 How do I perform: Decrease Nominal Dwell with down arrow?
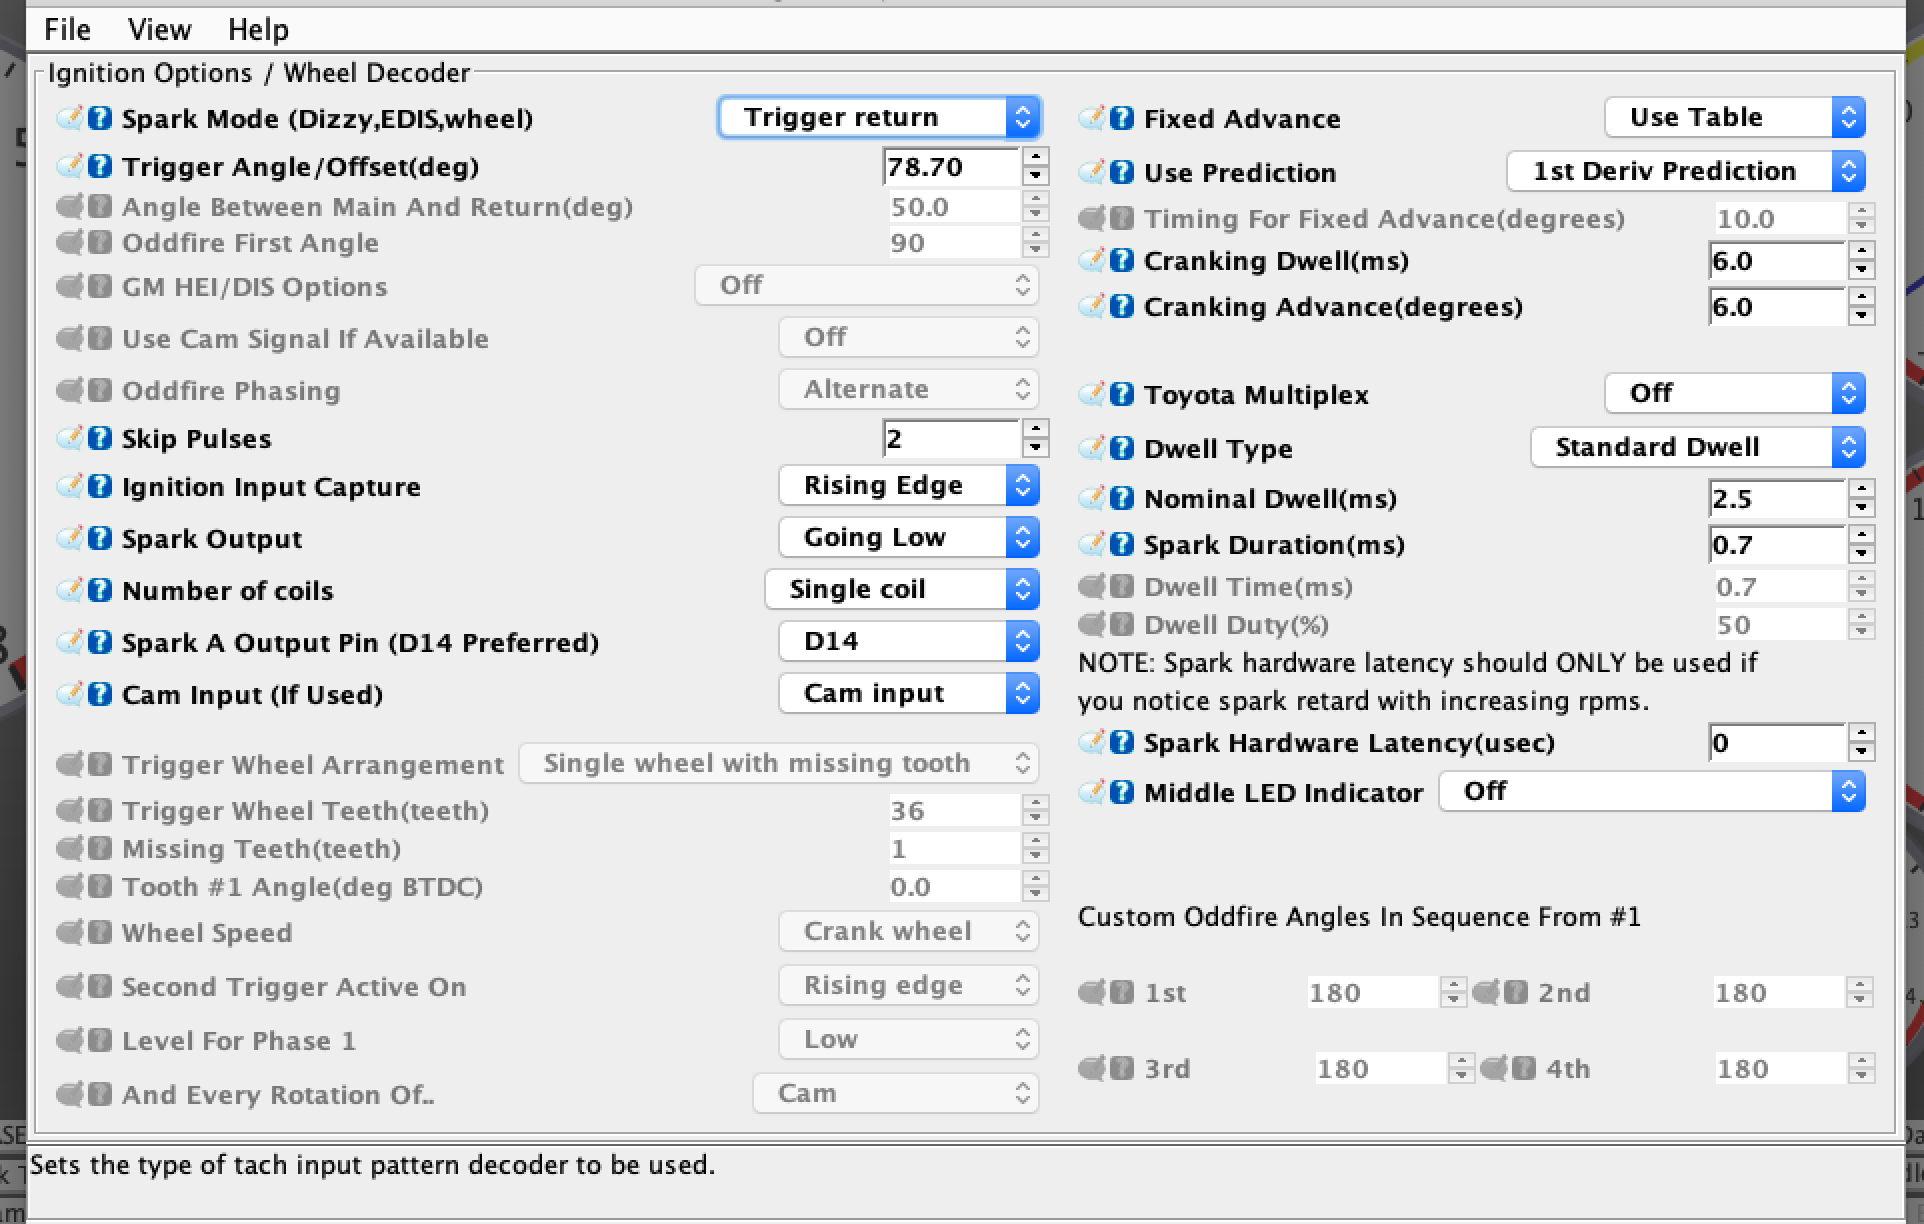tap(1861, 509)
